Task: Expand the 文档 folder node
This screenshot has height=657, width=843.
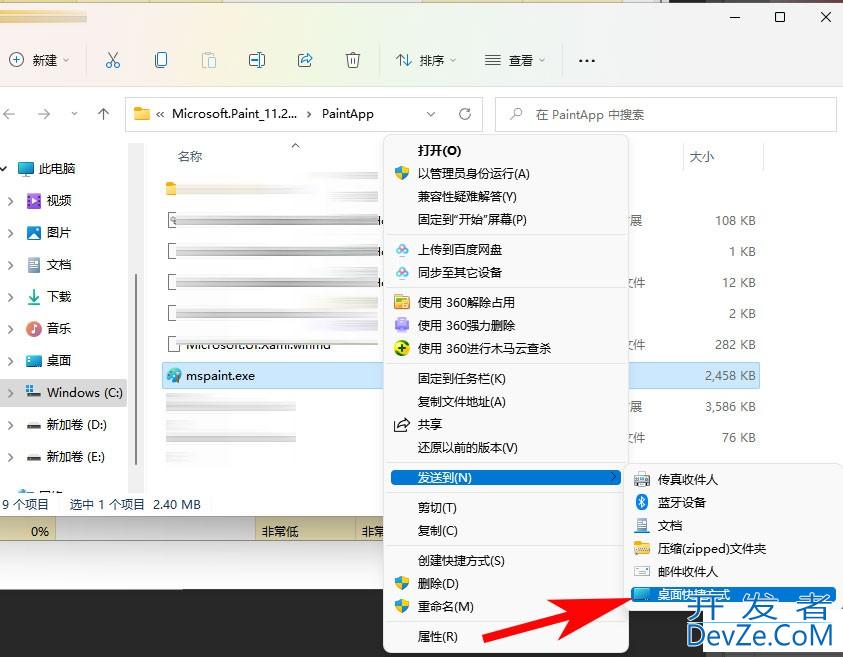Action: click(x=10, y=265)
